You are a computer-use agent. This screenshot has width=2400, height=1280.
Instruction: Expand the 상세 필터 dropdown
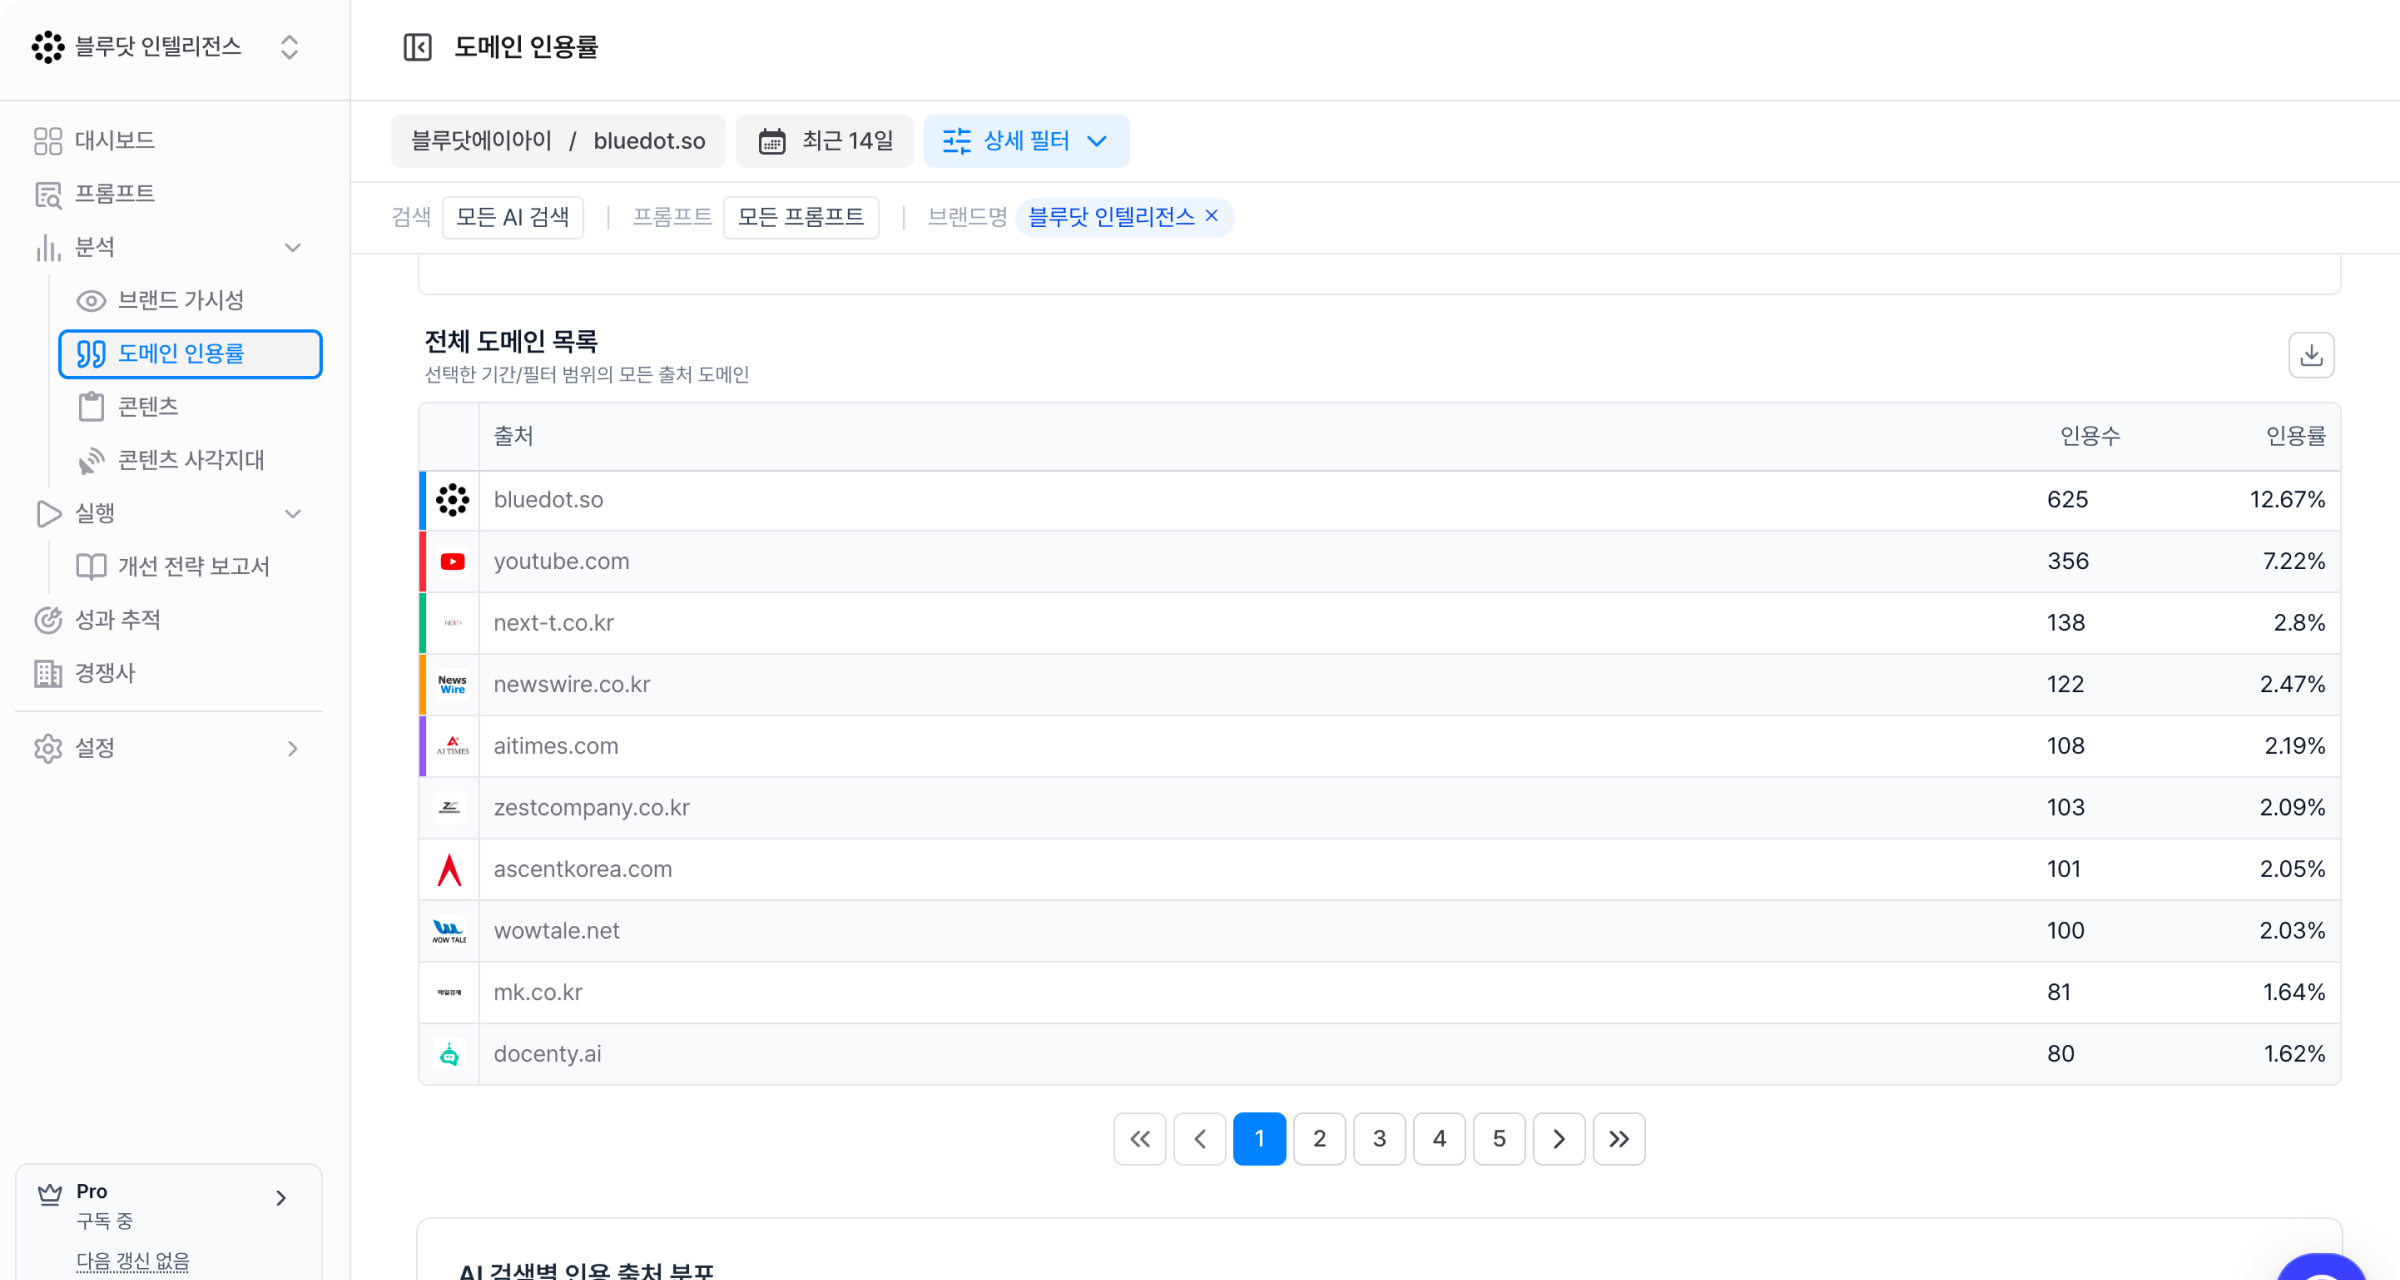click(x=1097, y=141)
